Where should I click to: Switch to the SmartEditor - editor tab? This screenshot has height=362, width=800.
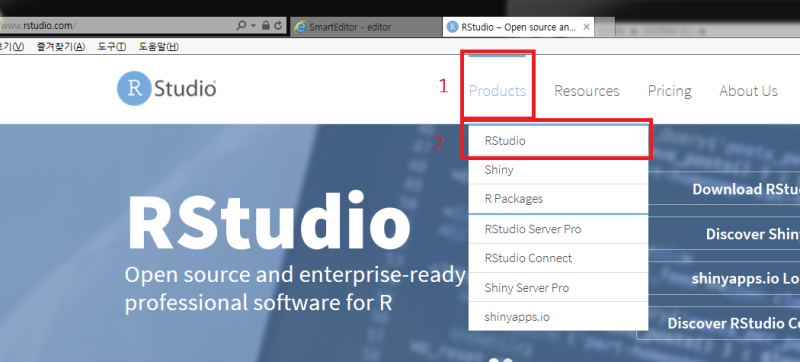tap(366, 27)
